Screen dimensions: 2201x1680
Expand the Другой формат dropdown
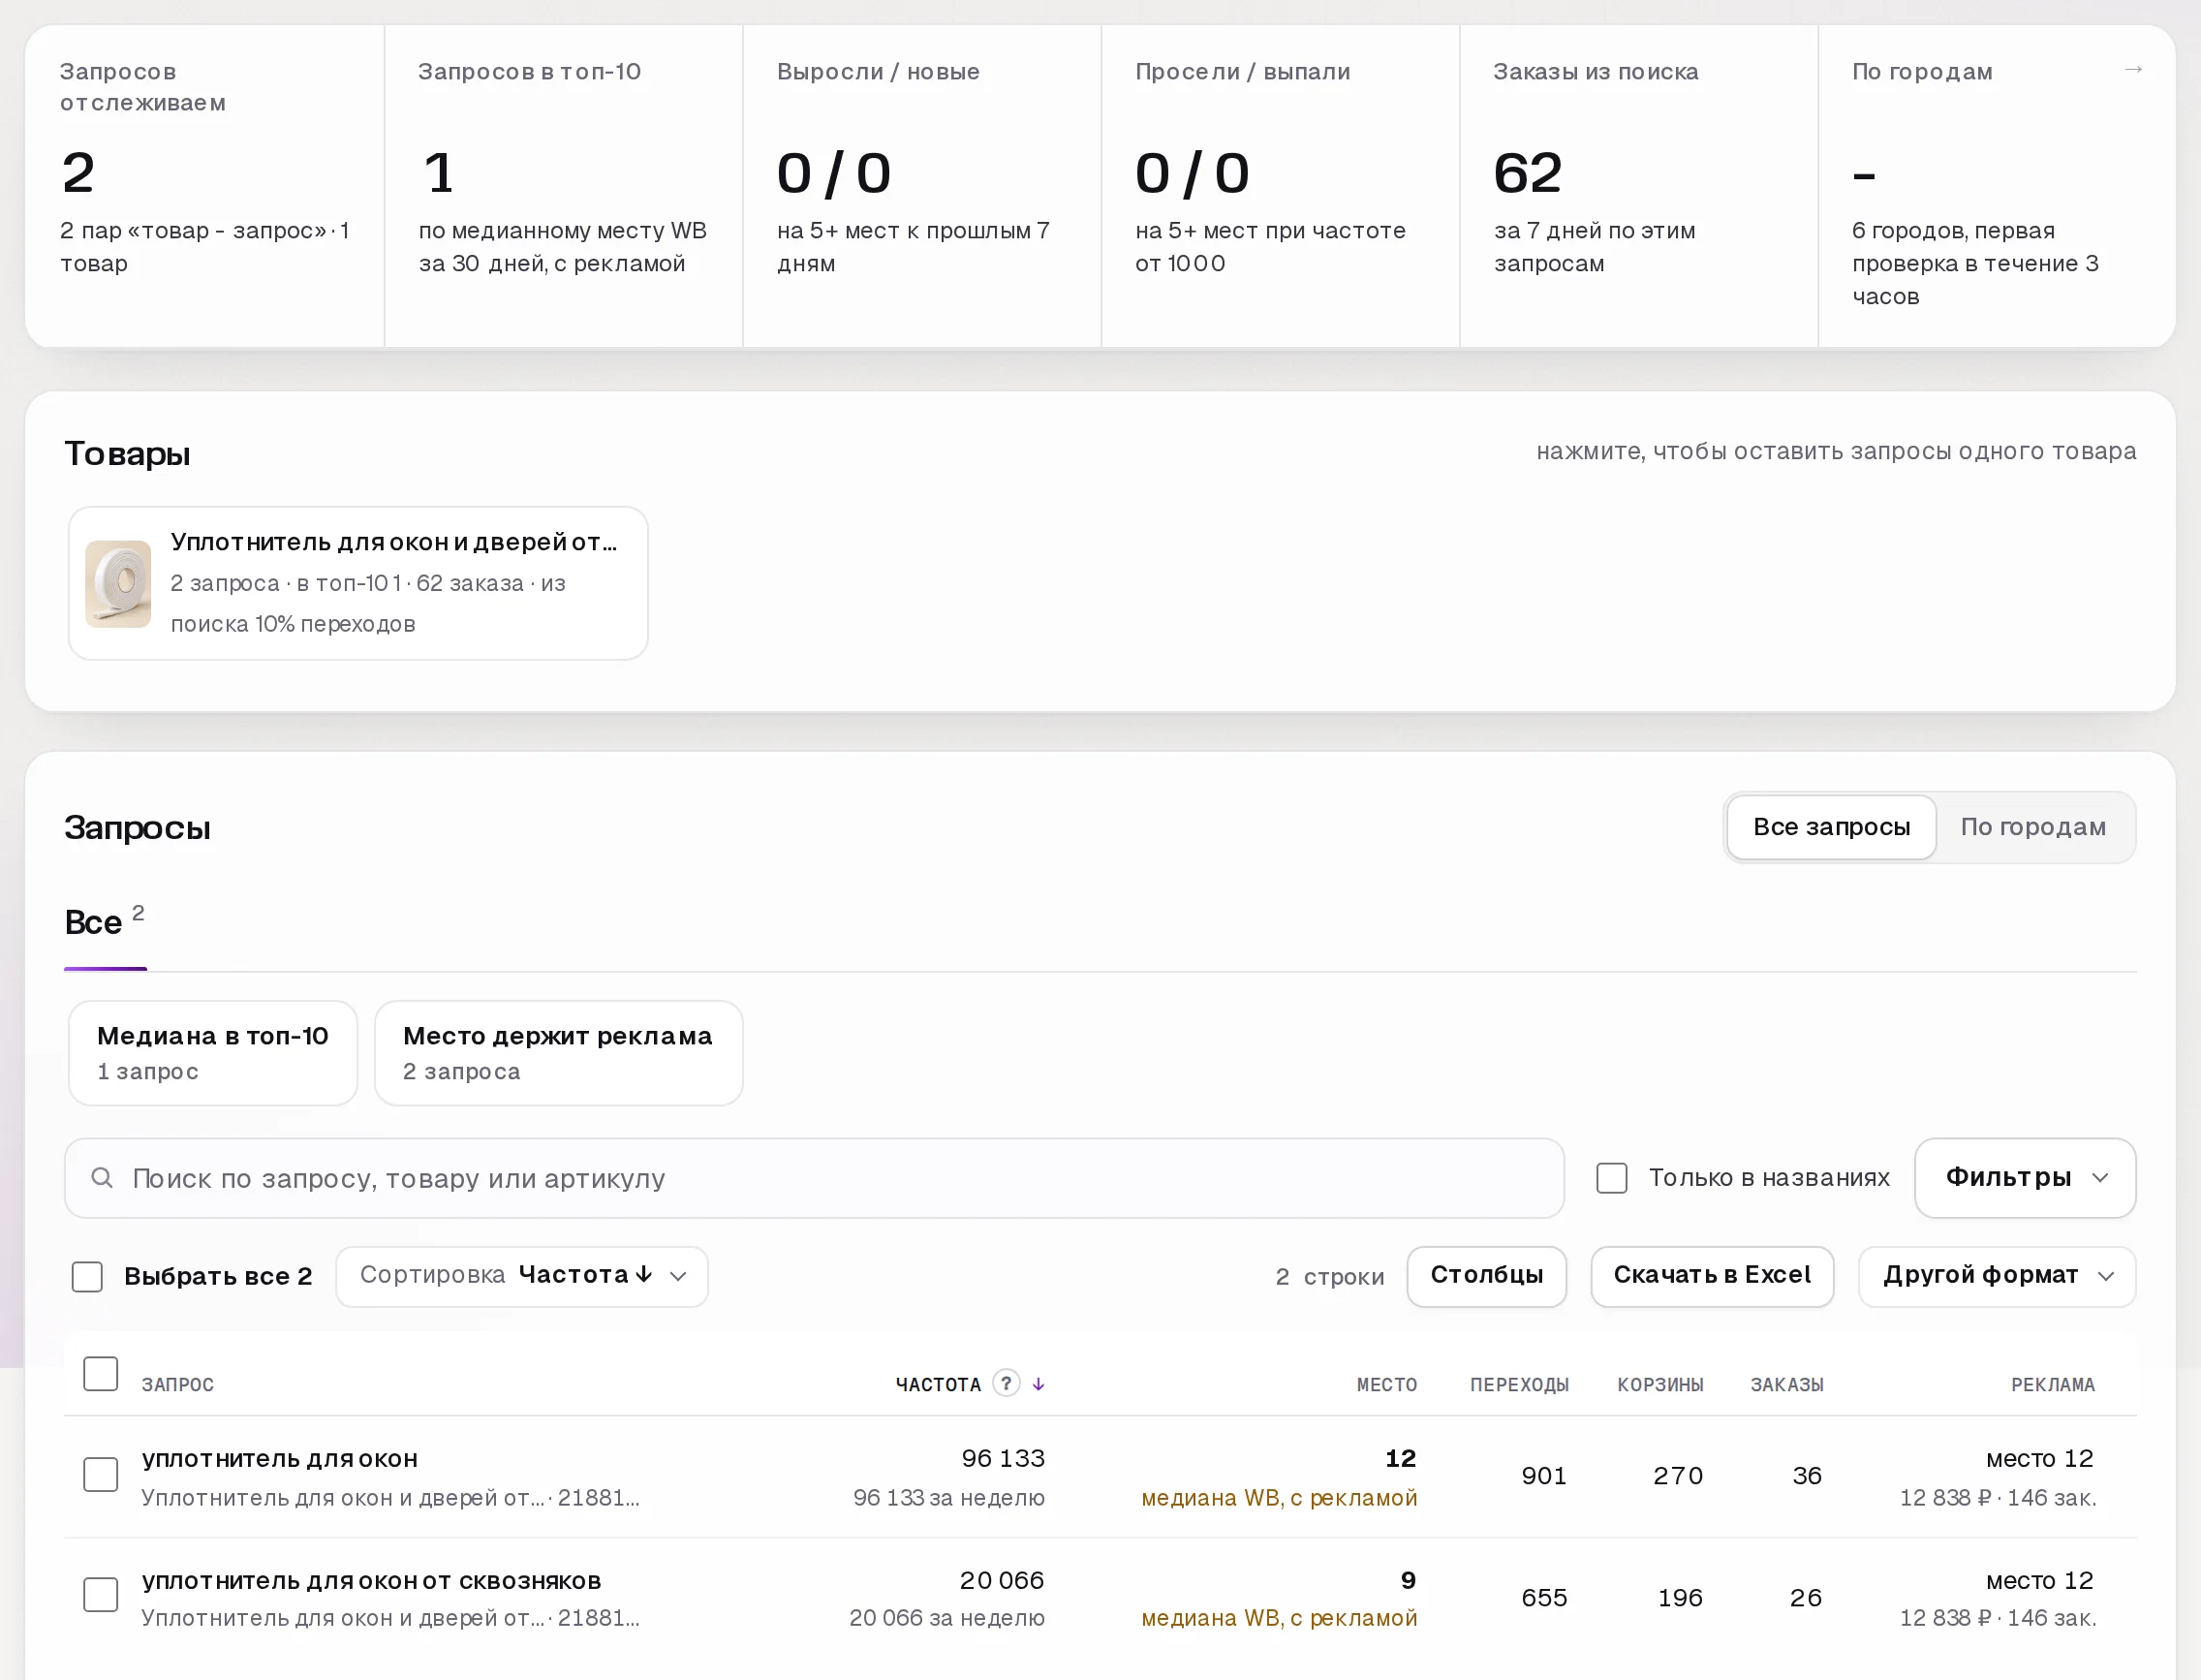coord(1997,1276)
